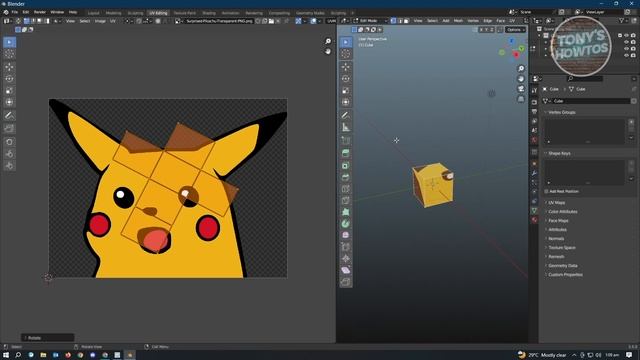Choose the 3D viewport Cursor tool
640x360 pixels.
[346, 54]
